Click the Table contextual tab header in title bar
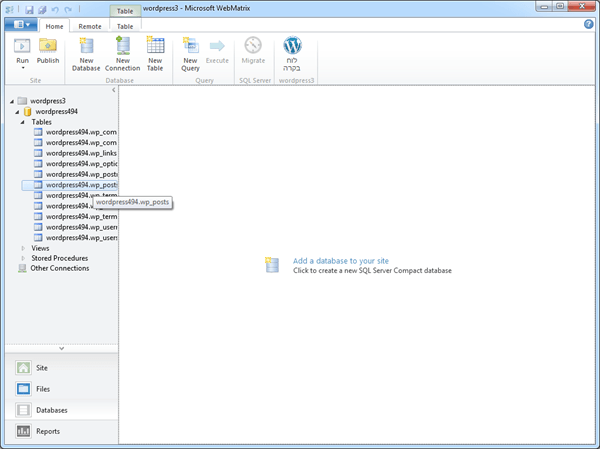 pos(125,11)
